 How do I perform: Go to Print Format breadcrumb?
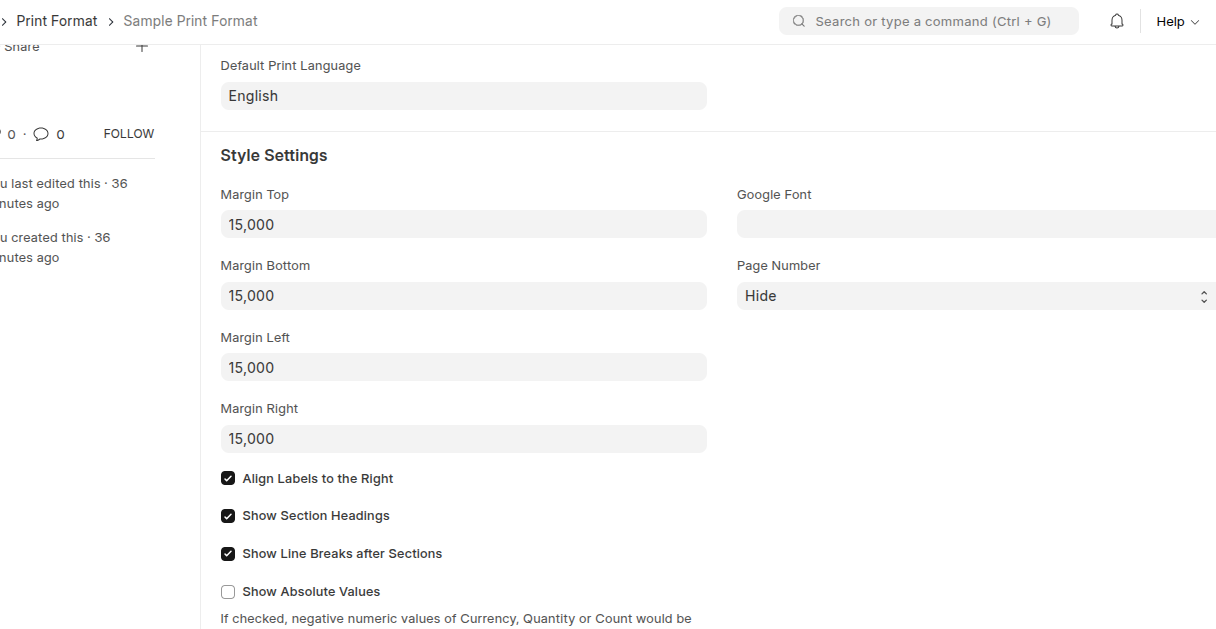[x=57, y=21]
